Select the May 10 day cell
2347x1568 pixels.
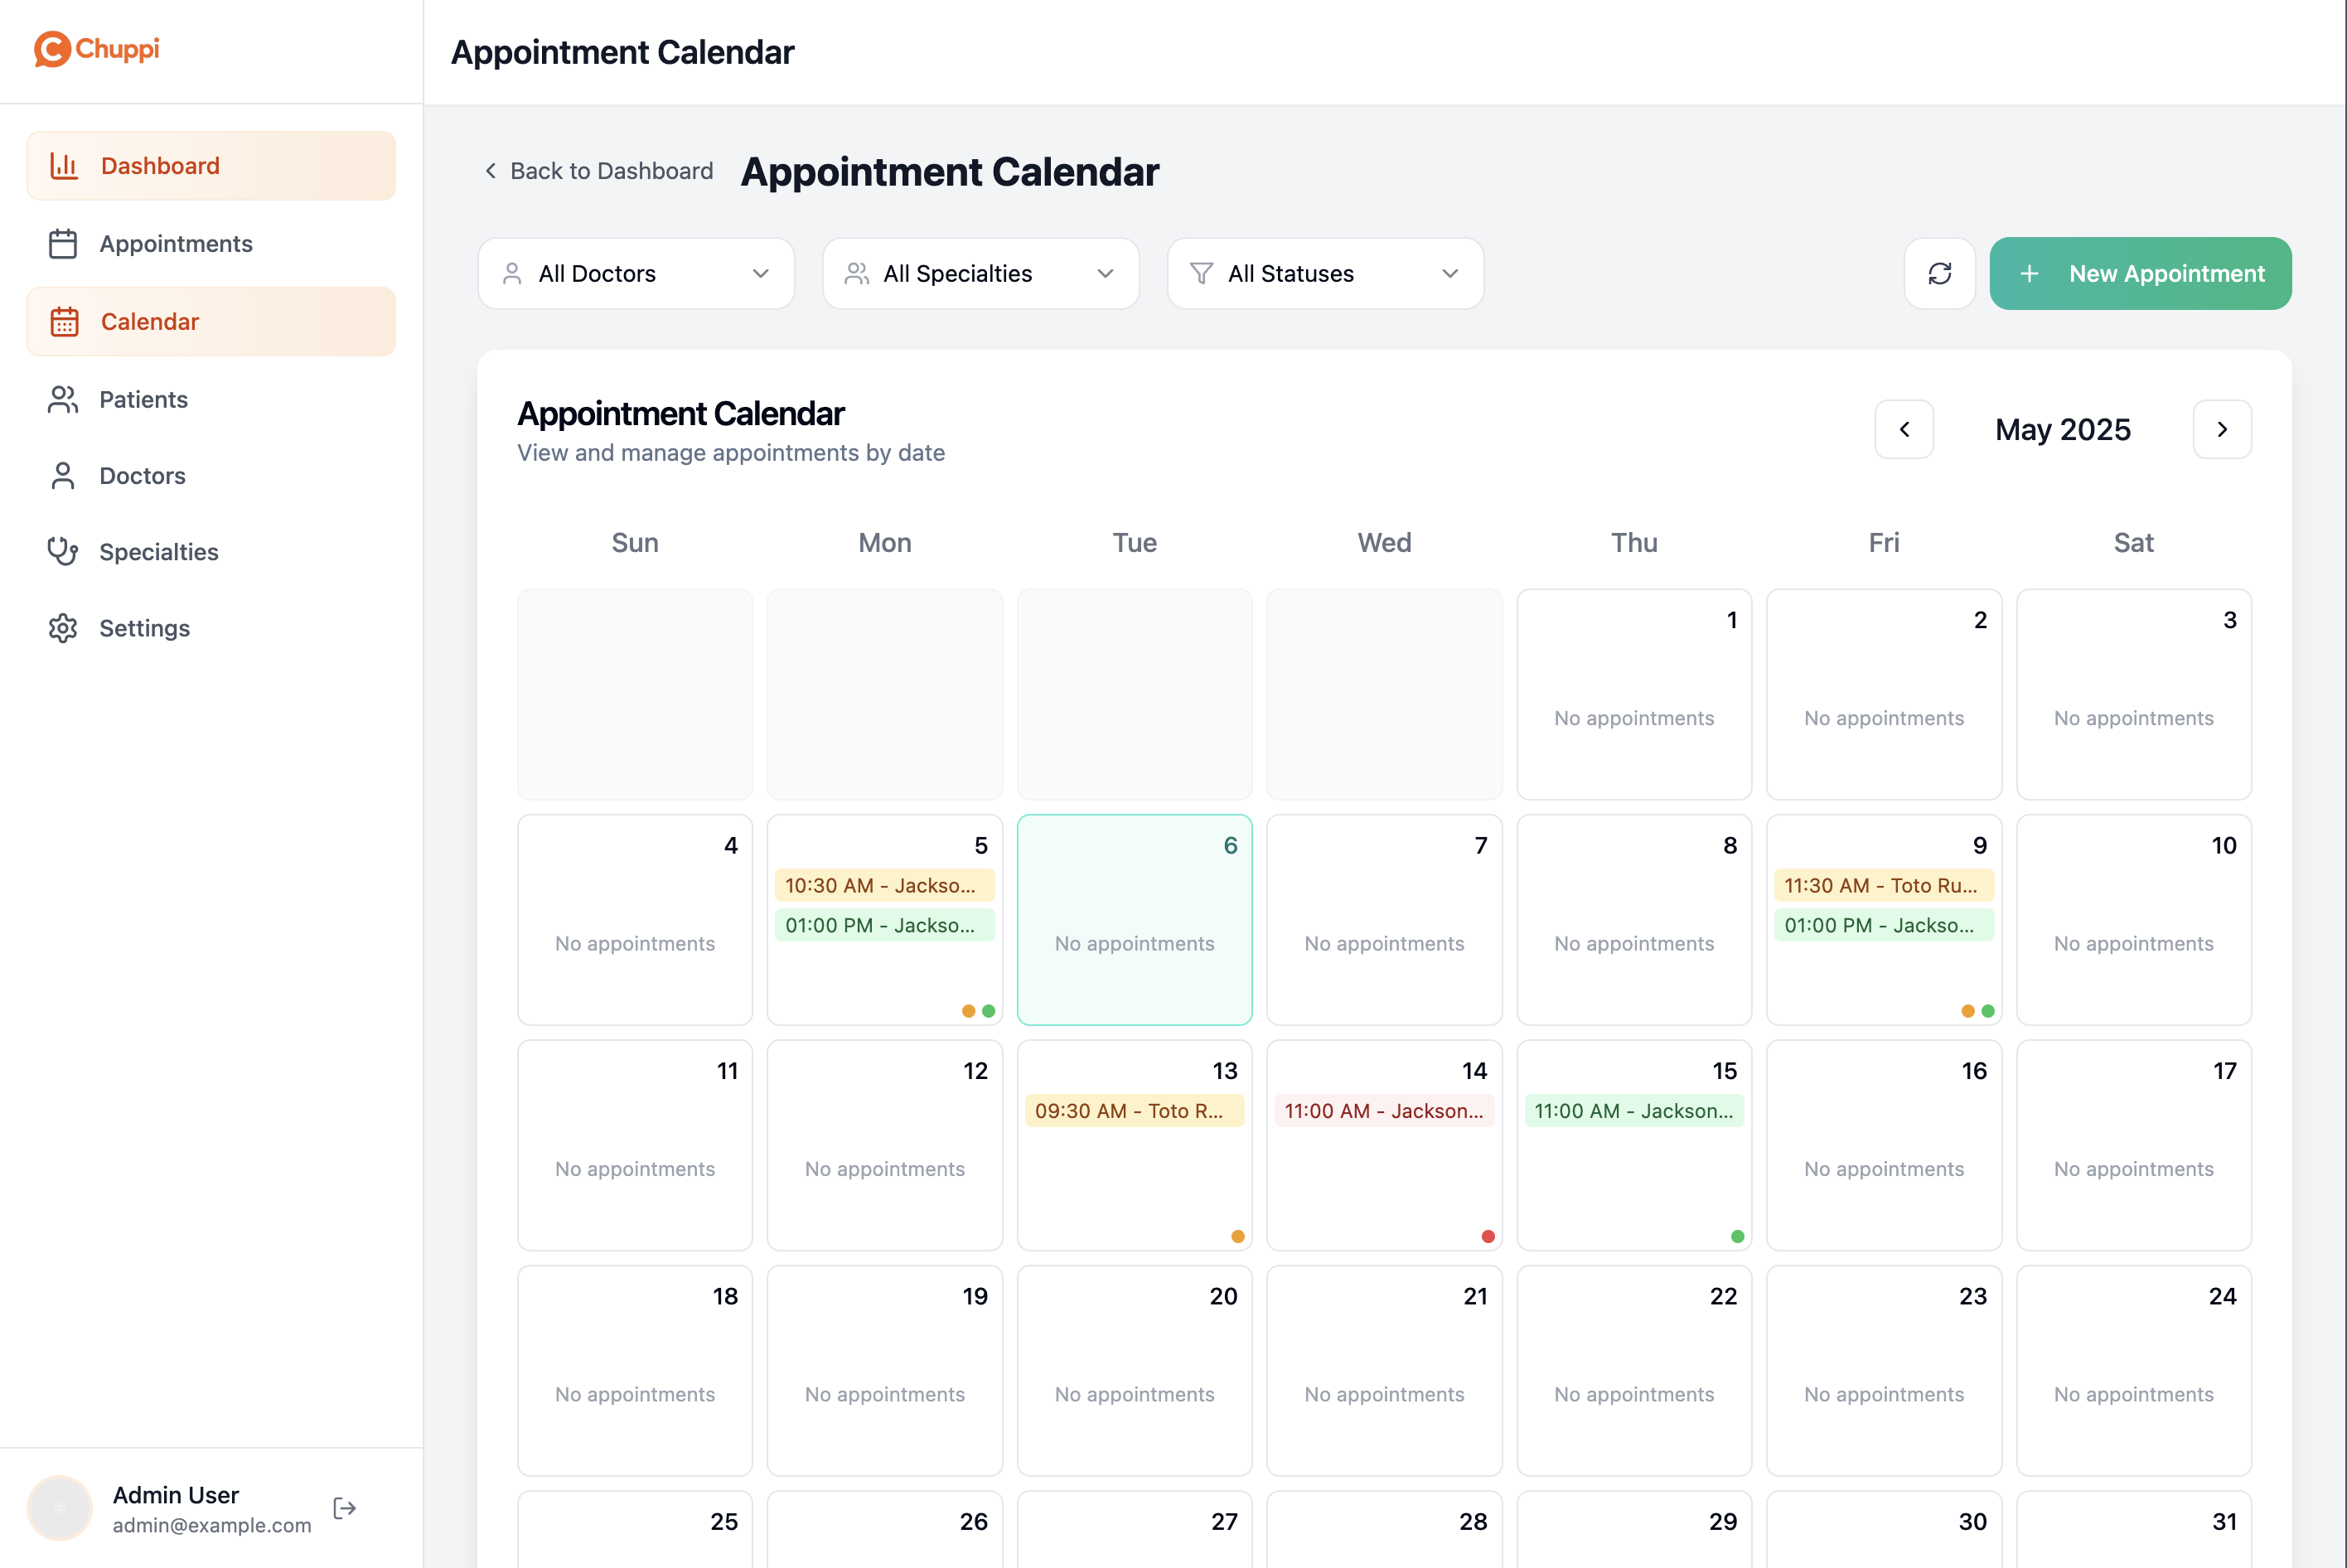2133,920
